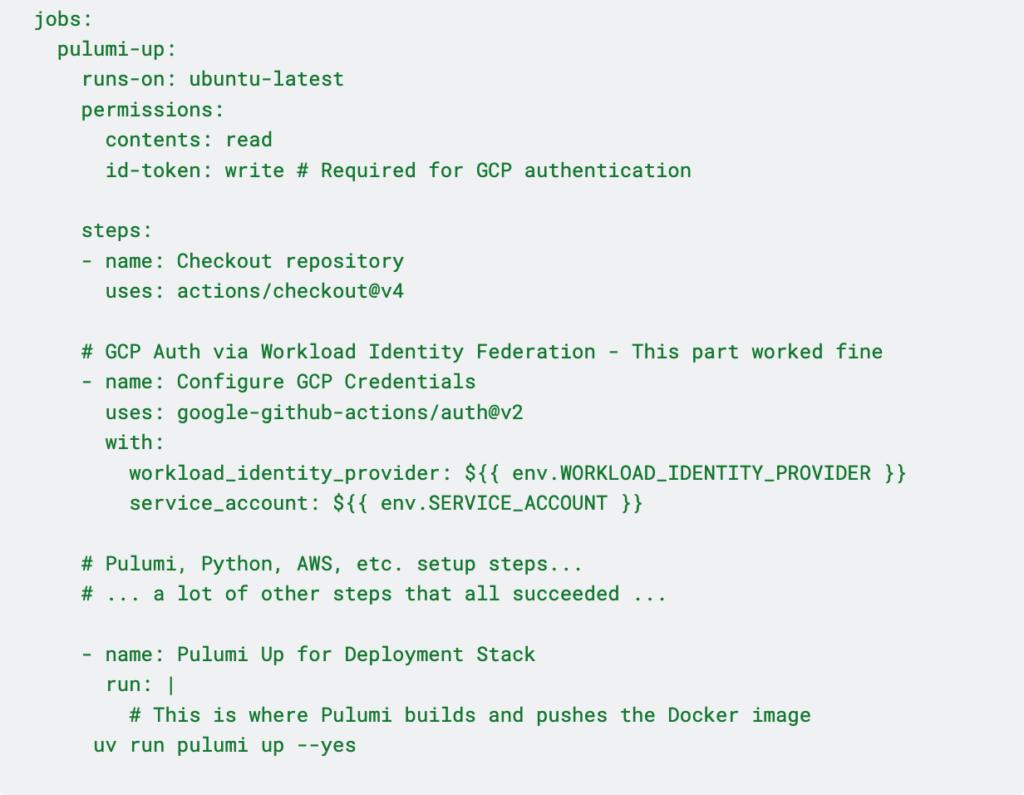Click the 'actions/checkout@v4' text
The image size is (1024, 795).
[x=290, y=291]
